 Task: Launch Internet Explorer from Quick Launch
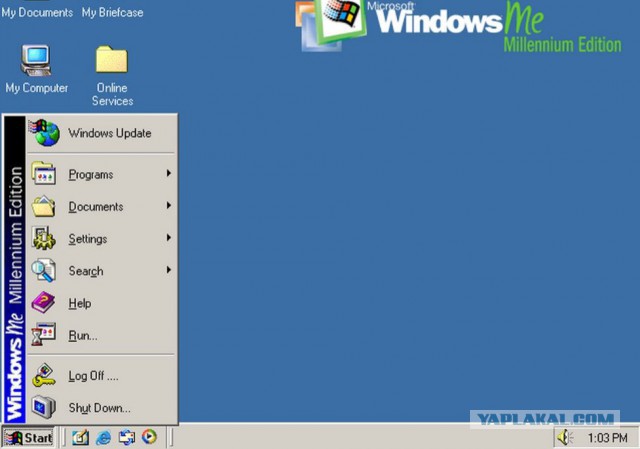(103, 437)
